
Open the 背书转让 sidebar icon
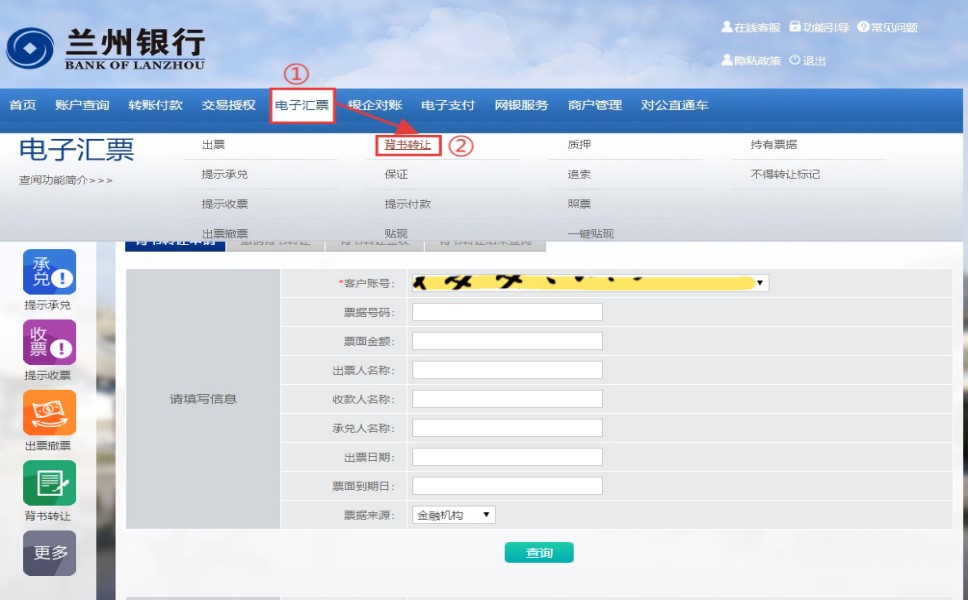(x=49, y=483)
